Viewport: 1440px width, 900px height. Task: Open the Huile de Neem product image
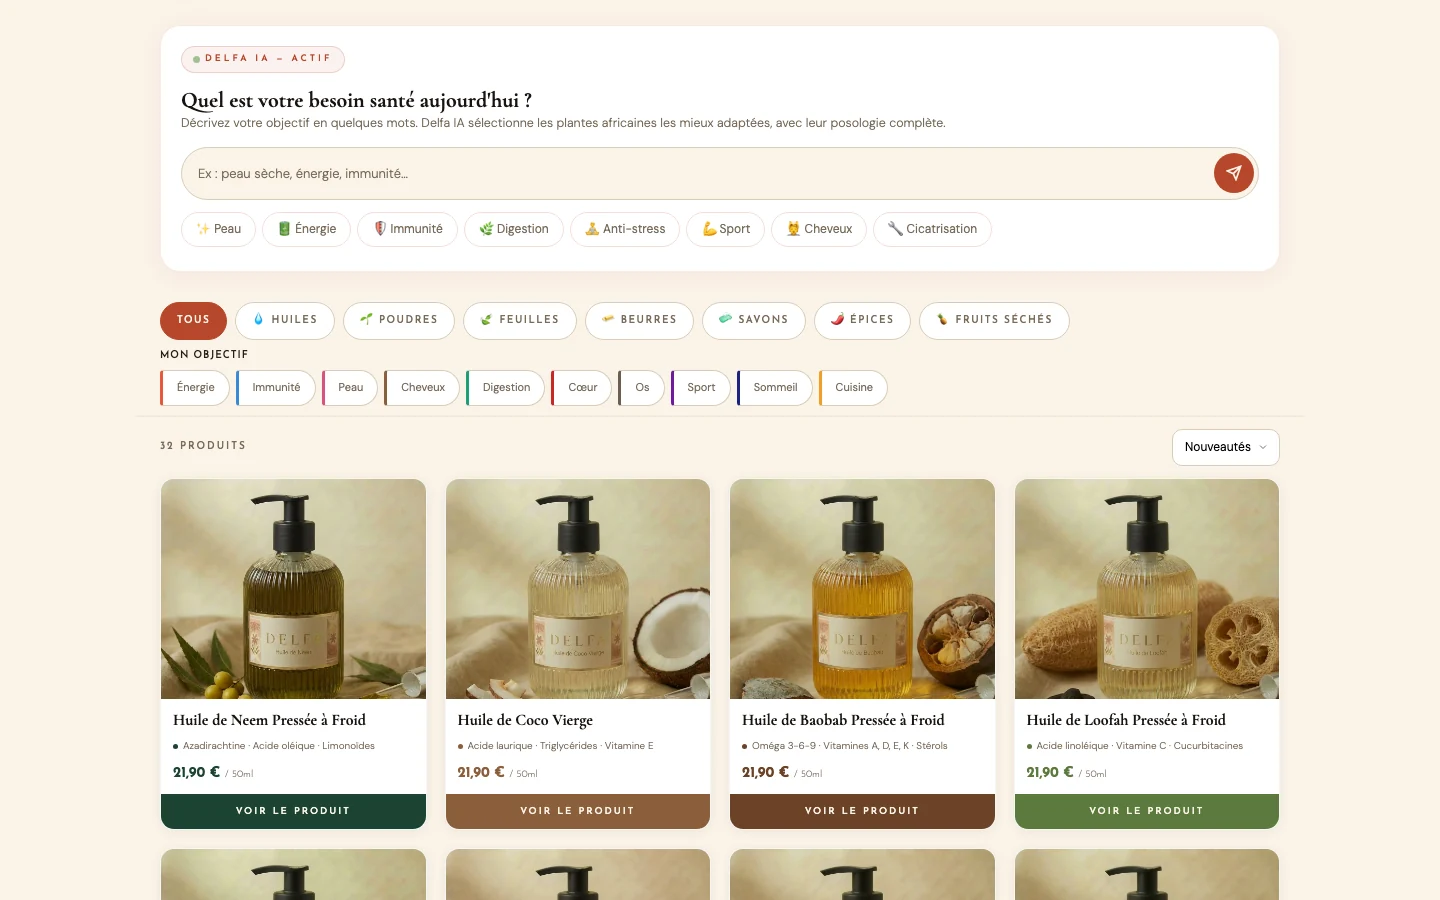293,589
